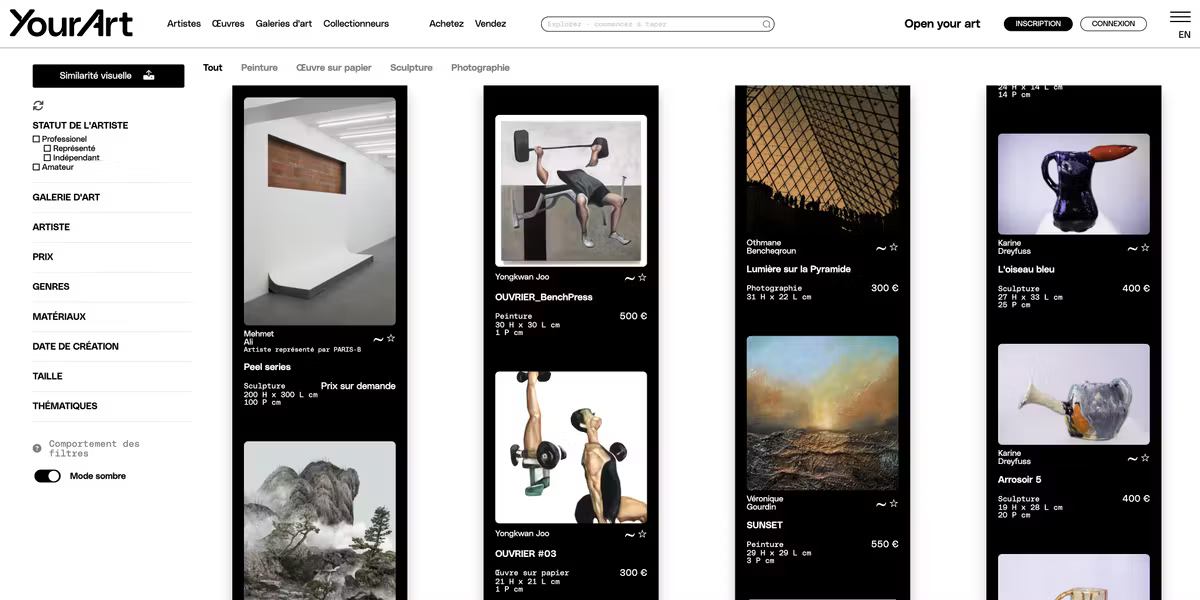Image resolution: width=1200 pixels, height=600 pixels.
Task: Click the search magnifier icon
Action: point(767,24)
